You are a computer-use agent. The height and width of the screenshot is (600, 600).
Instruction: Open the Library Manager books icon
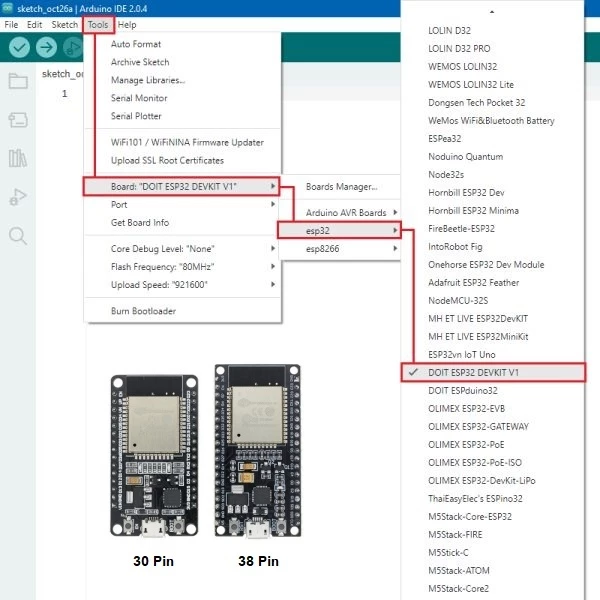(x=18, y=158)
